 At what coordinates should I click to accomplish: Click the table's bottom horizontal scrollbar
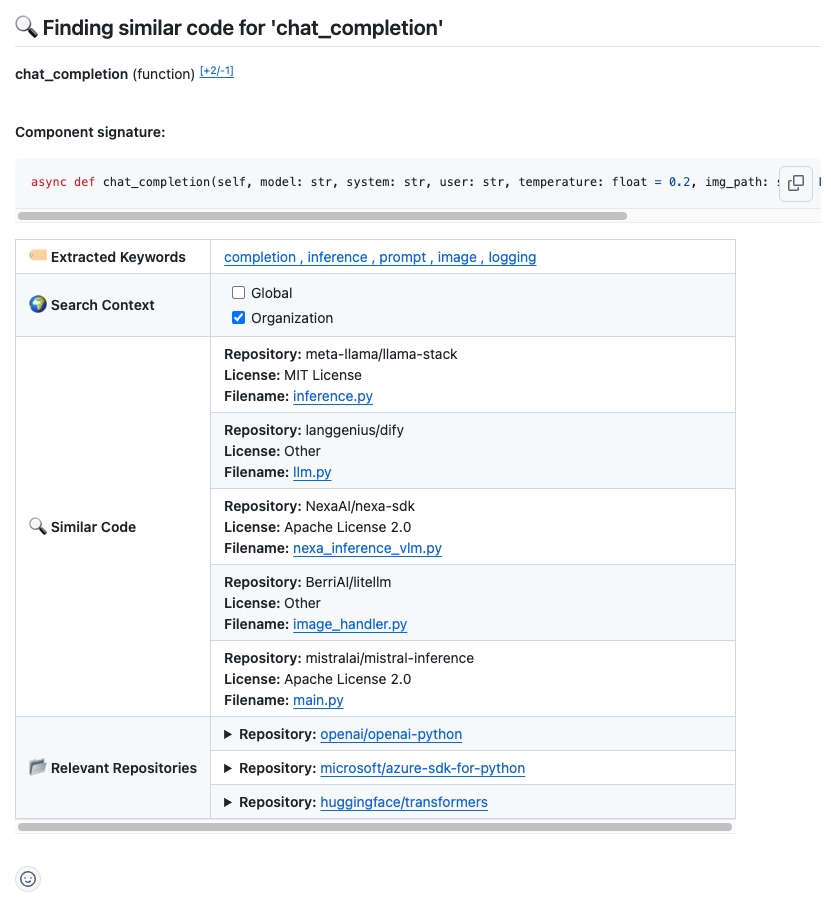[x=375, y=827]
